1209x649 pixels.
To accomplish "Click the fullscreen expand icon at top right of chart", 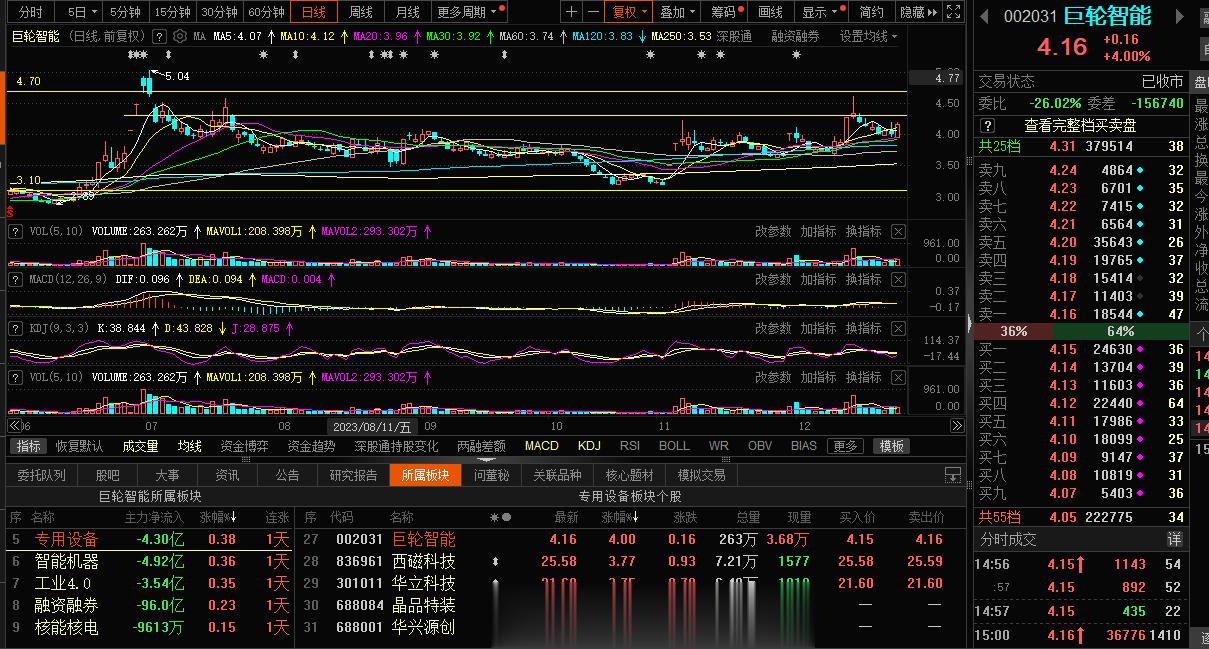I will (x=957, y=12).
